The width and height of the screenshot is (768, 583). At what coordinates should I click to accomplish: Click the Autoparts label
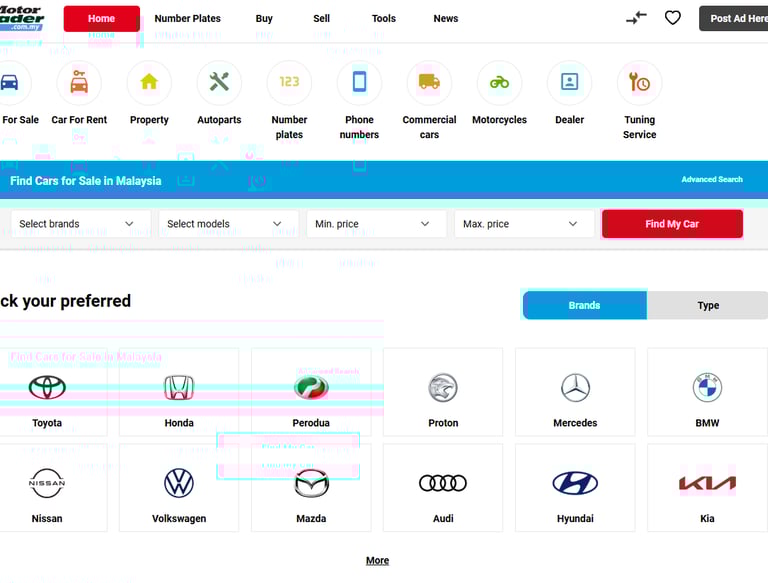219,120
